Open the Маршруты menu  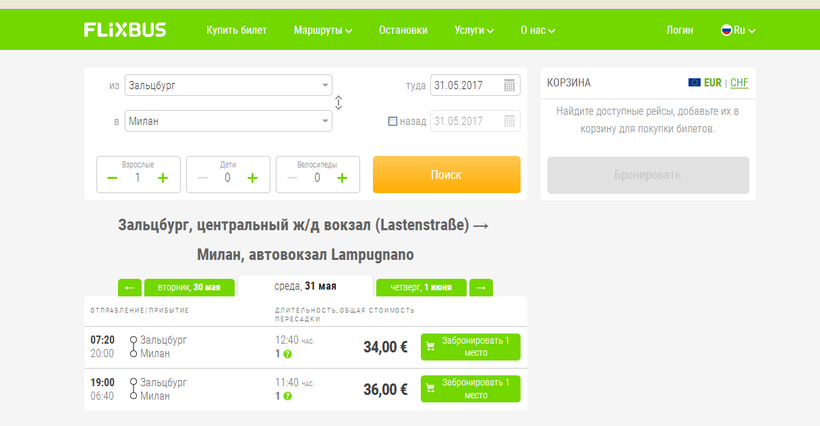tap(324, 30)
